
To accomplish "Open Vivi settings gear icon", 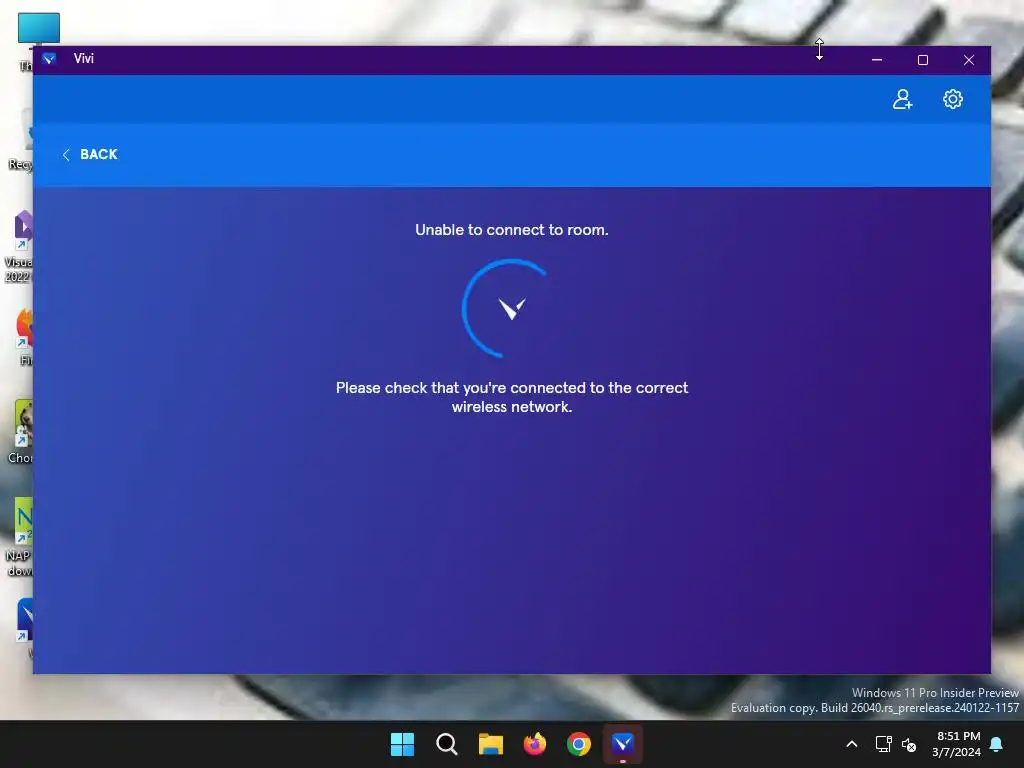I will pos(953,99).
